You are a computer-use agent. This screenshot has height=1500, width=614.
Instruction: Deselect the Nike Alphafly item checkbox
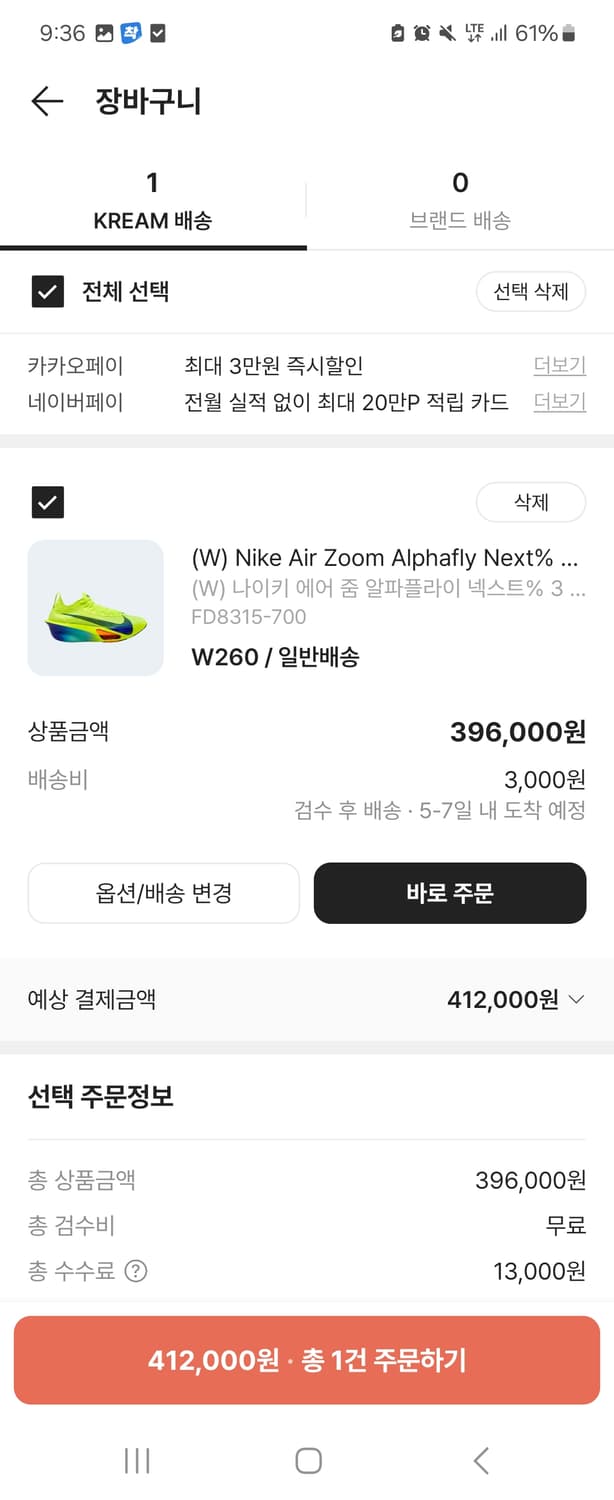tap(47, 502)
